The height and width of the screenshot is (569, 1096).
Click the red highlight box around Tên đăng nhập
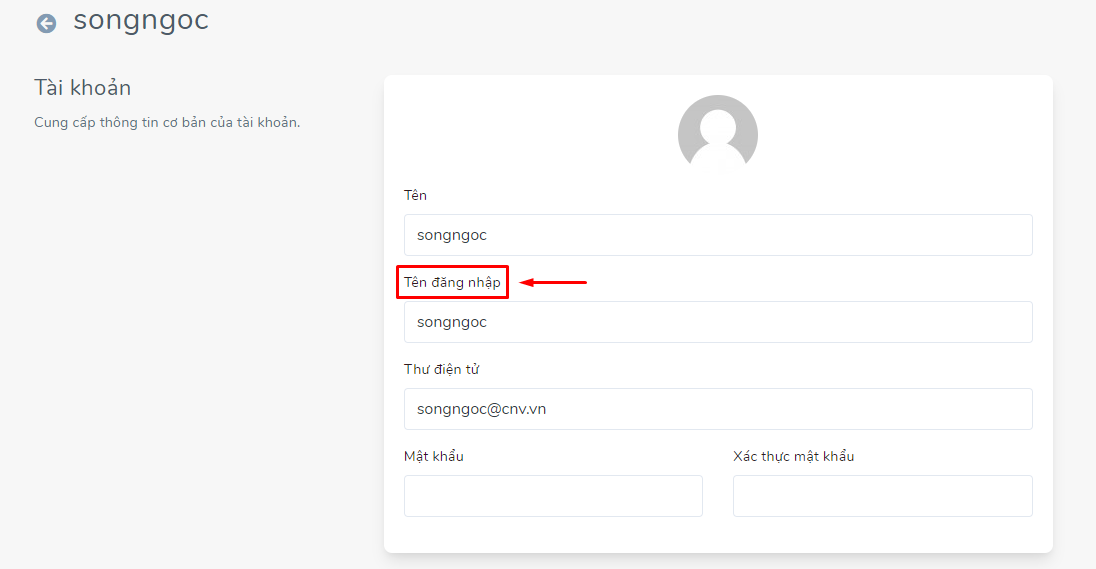coord(452,282)
